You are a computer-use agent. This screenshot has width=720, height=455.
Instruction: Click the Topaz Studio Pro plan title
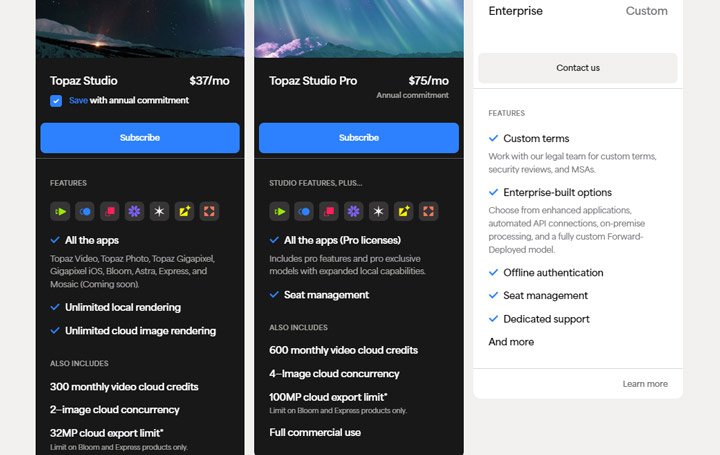click(313, 81)
